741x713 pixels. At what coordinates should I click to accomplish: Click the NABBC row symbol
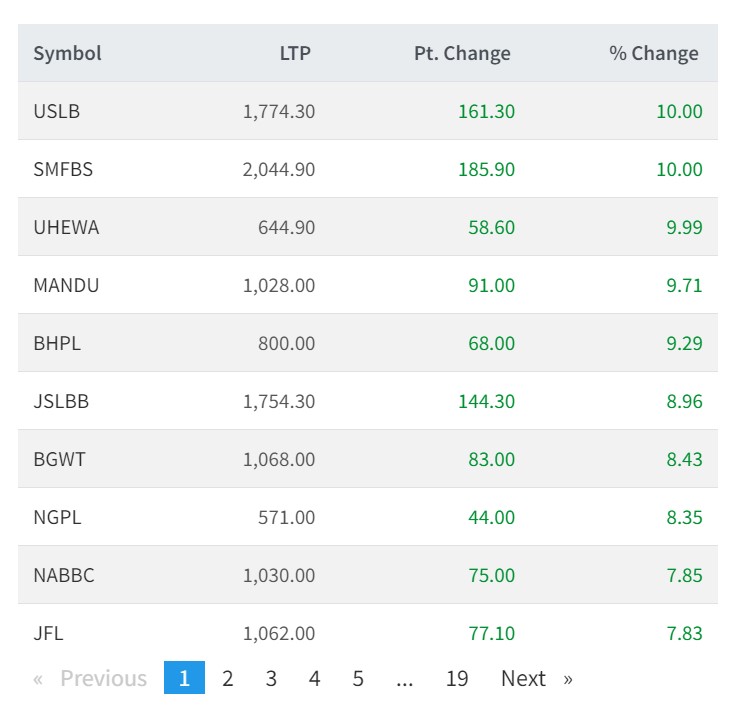point(64,576)
